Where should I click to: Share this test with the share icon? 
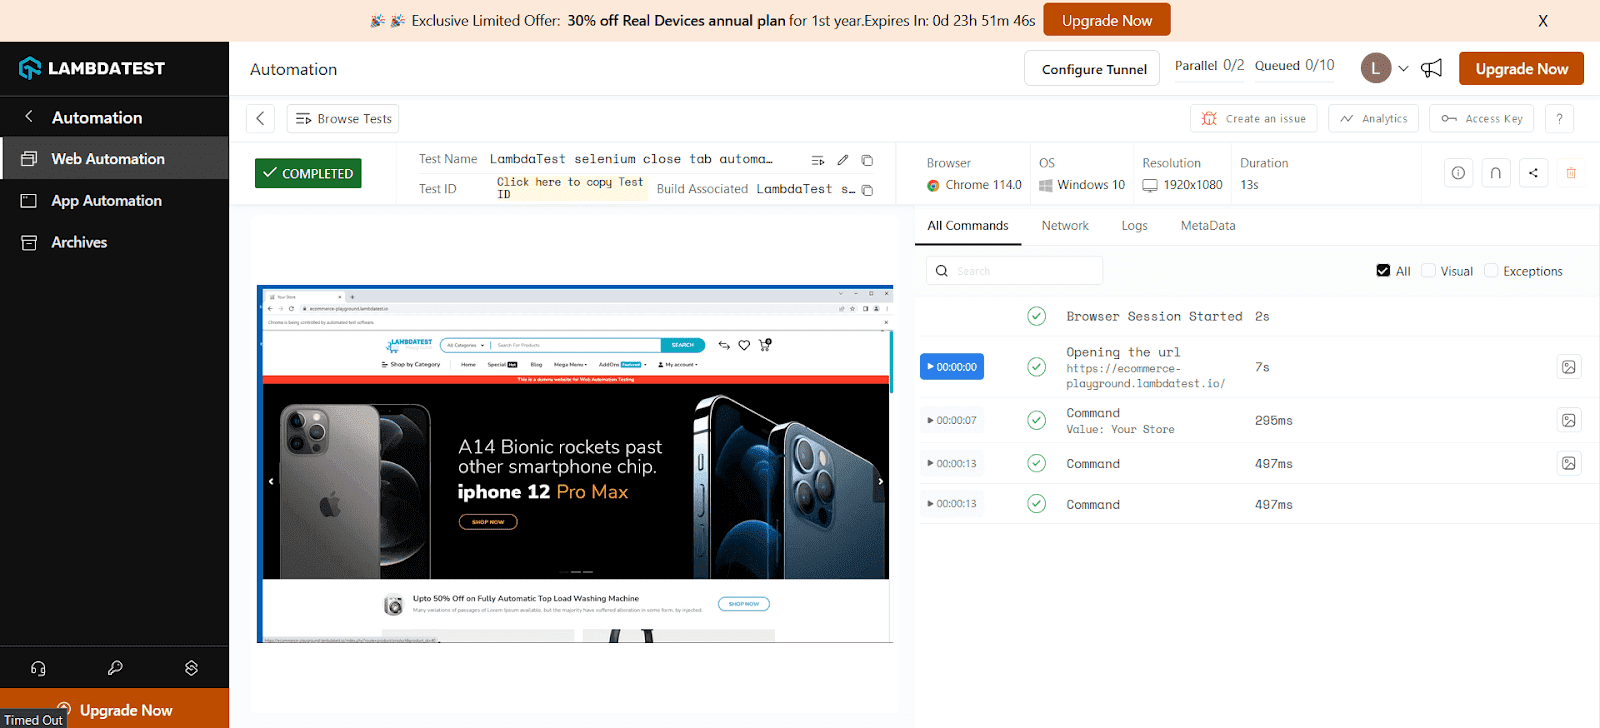pyautogui.click(x=1533, y=173)
